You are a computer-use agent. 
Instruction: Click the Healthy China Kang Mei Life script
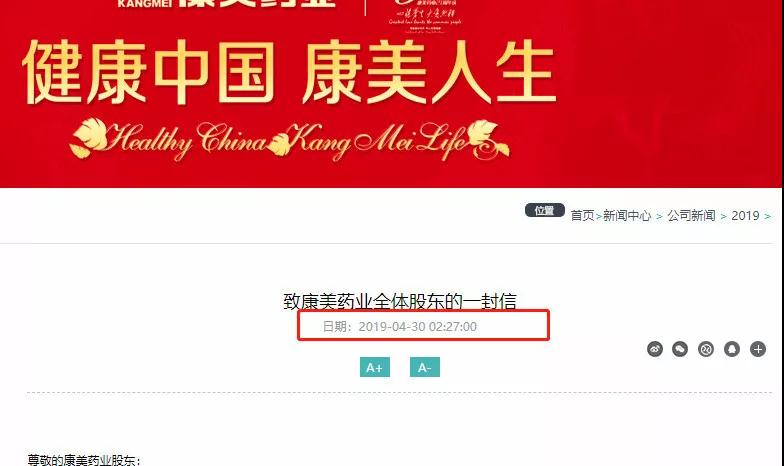290,140
